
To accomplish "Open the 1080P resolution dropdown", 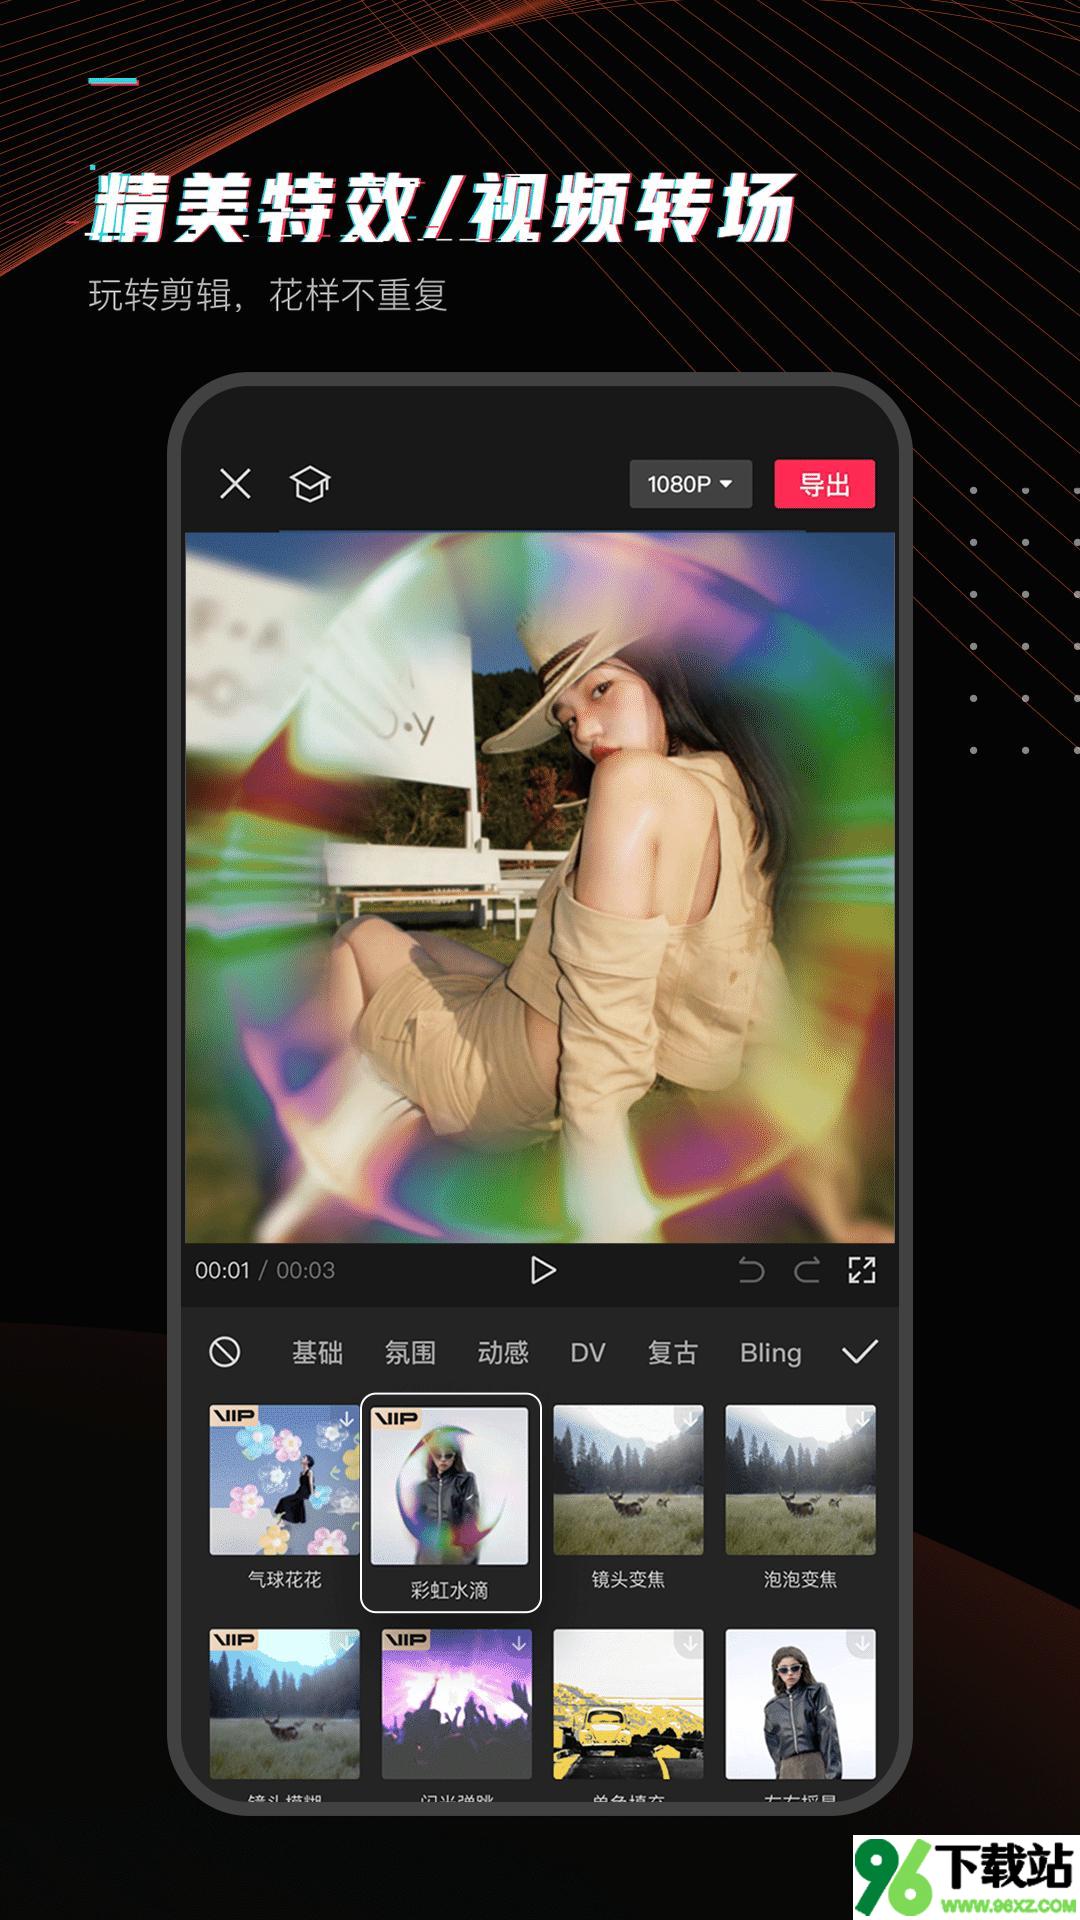I will pos(690,484).
